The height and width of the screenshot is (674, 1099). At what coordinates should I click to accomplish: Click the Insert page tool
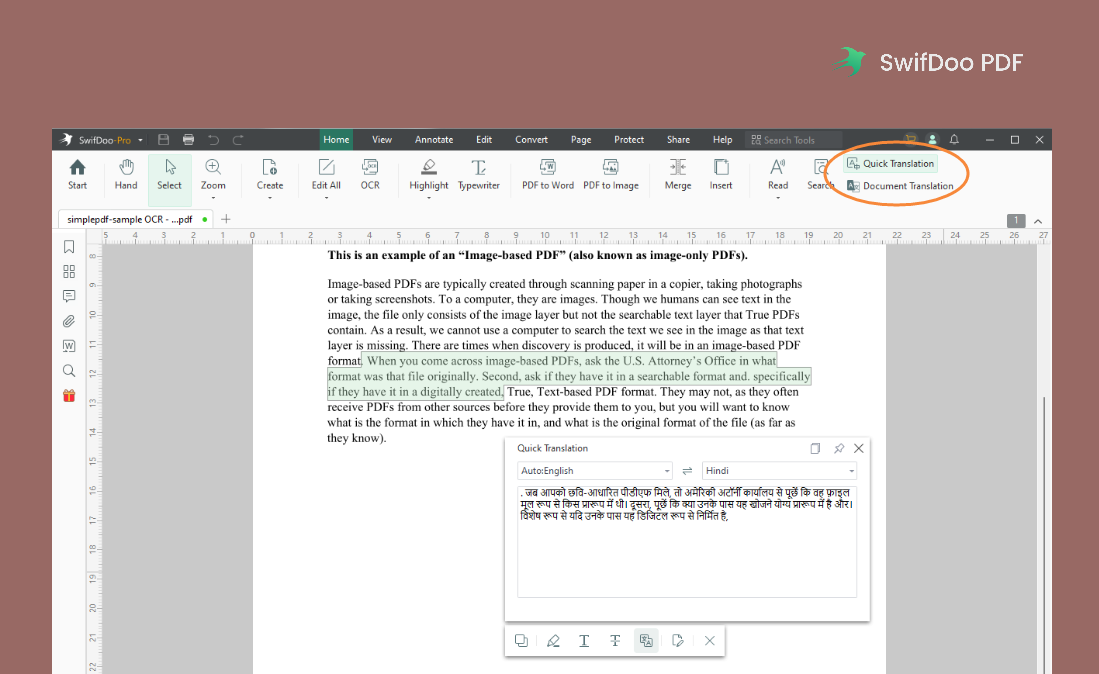tap(721, 174)
